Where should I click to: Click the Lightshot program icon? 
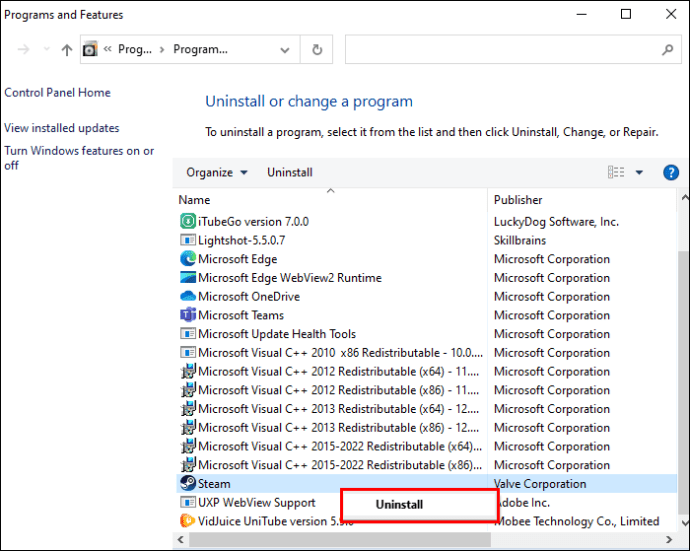coord(187,240)
